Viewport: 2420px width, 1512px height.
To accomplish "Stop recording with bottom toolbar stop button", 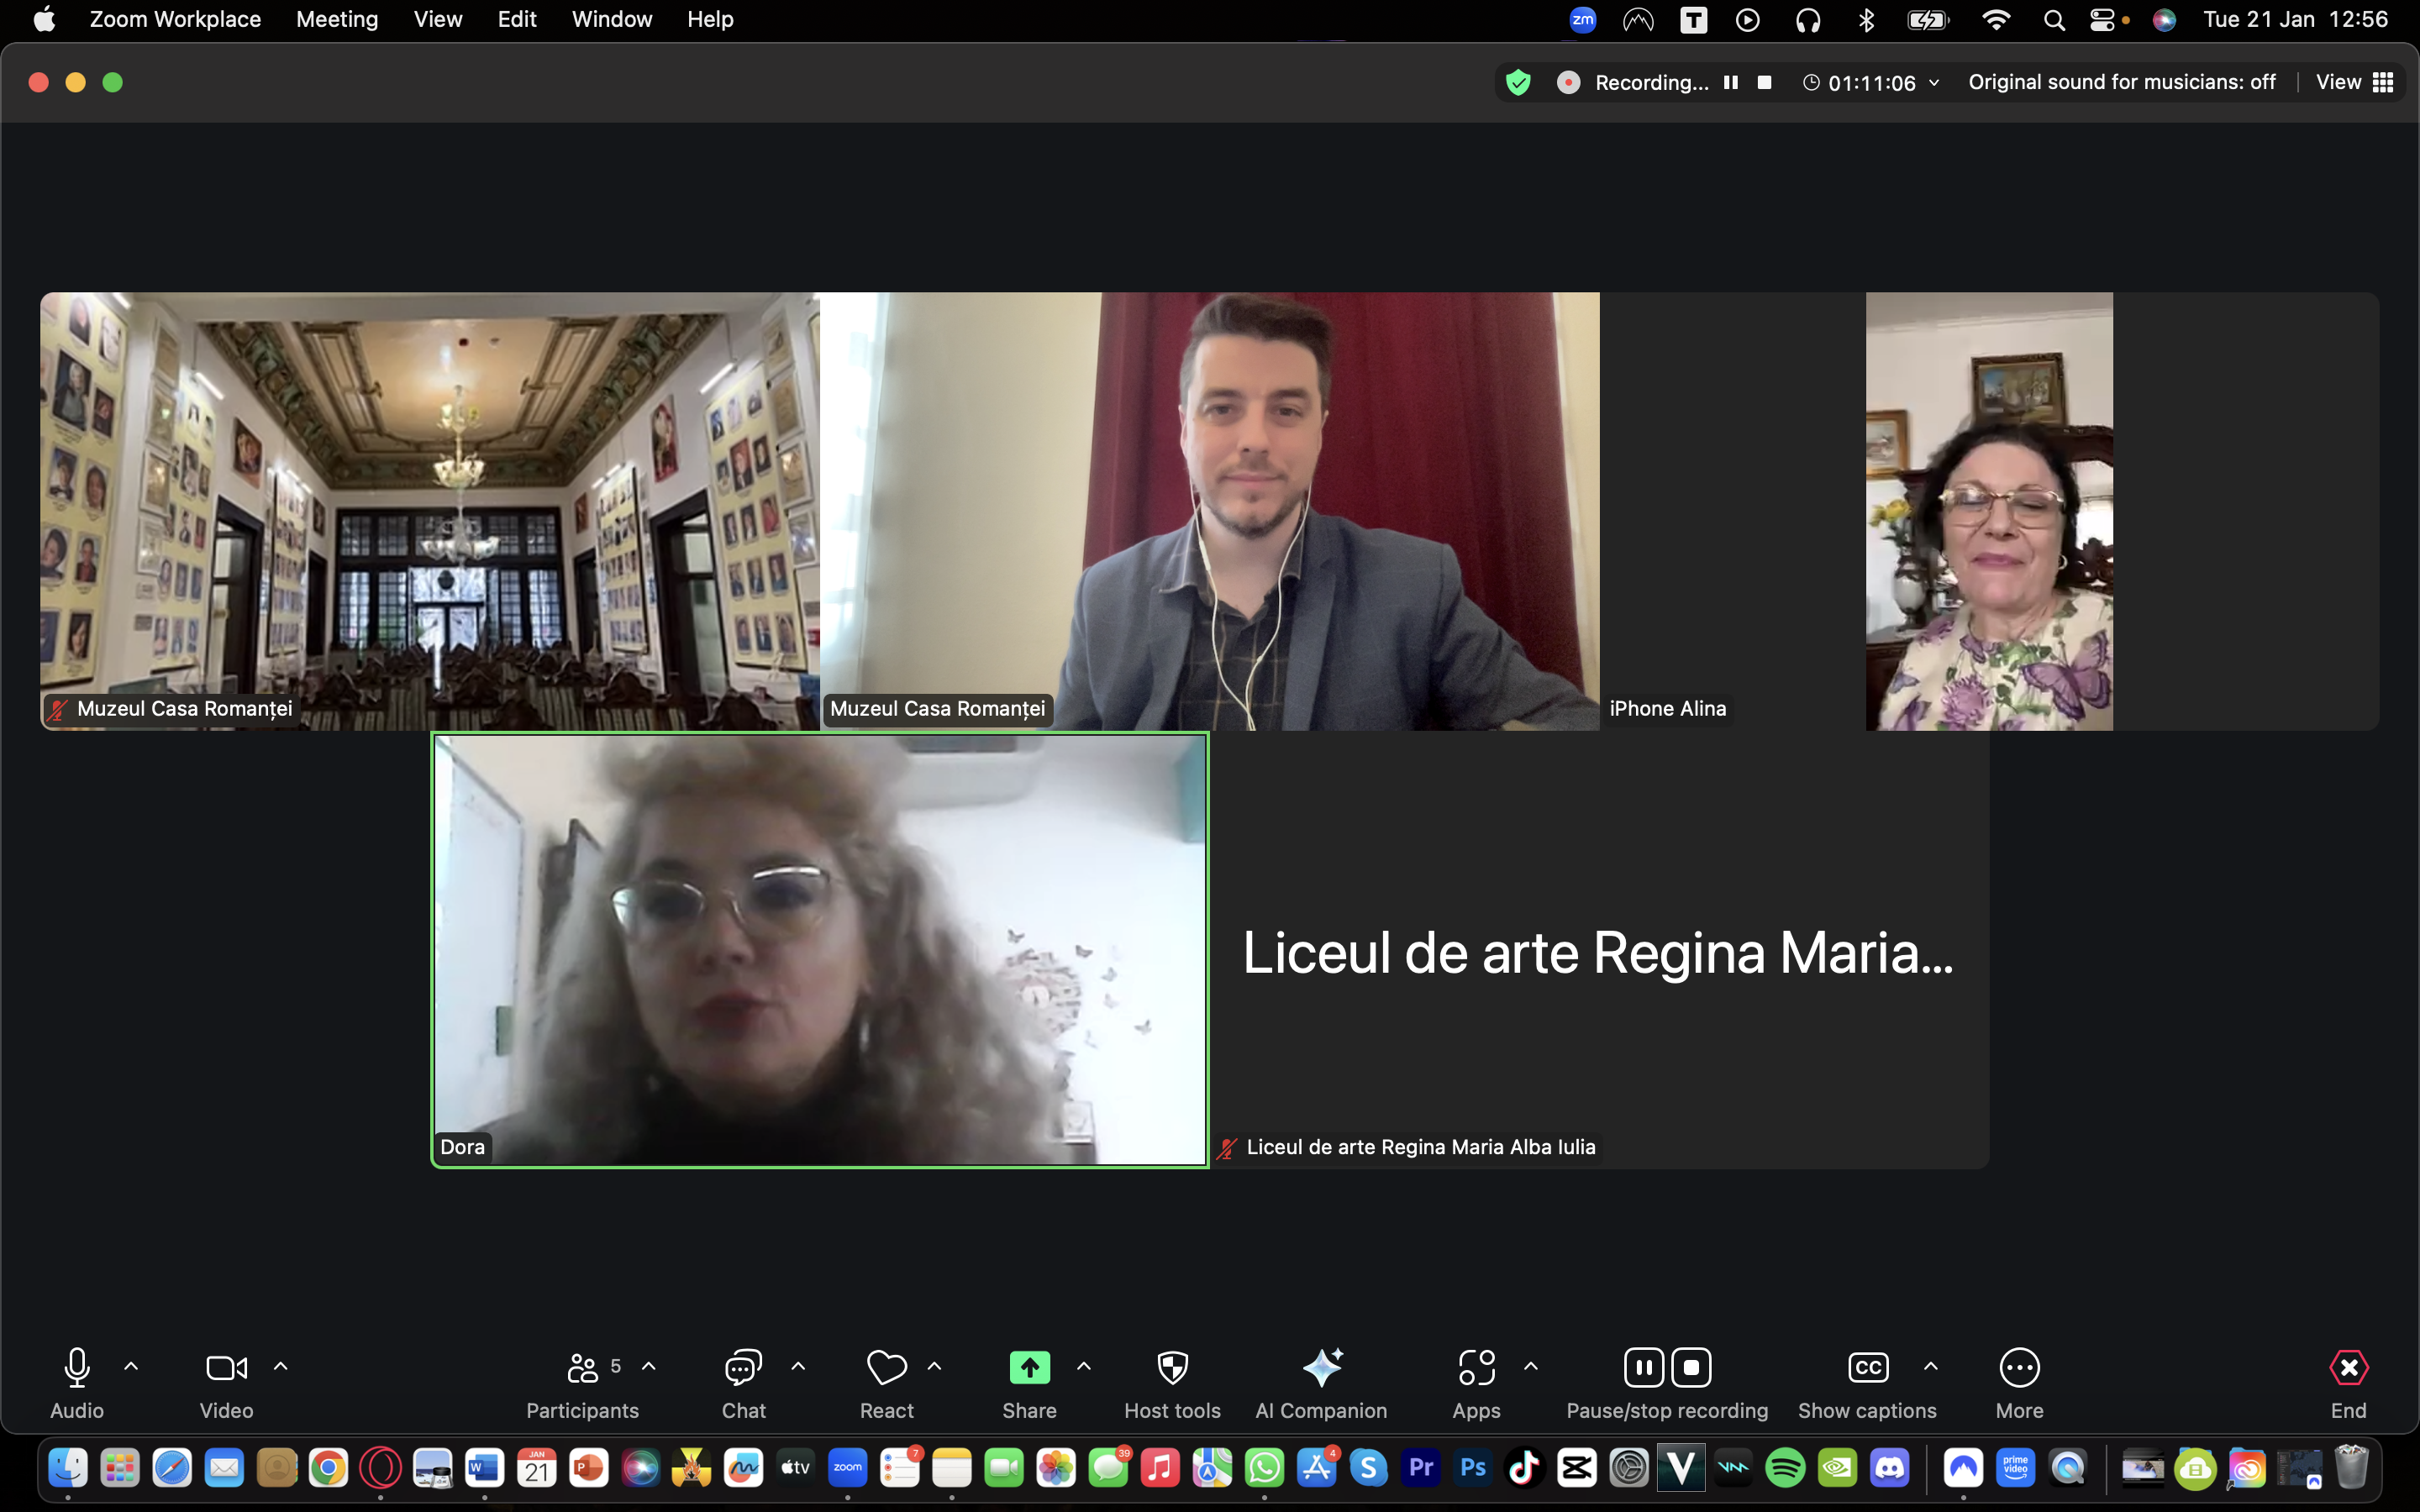I will [x=1691, y=1368].
